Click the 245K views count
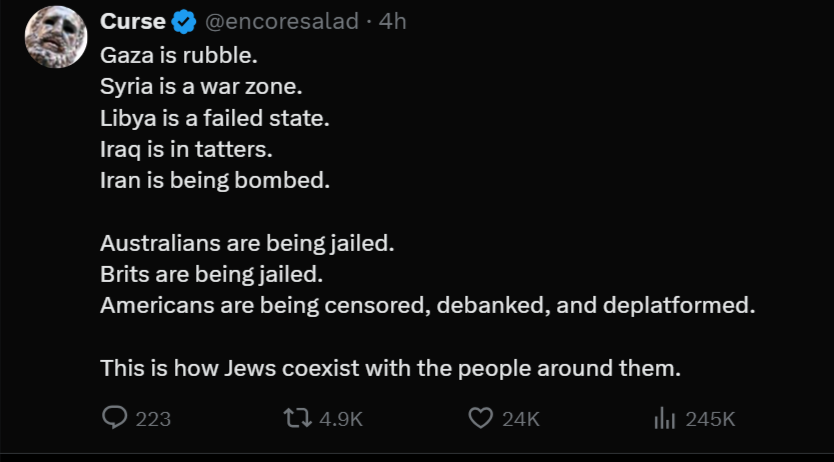Viewport: 834px width, 462px height. click(x=710, y=419)
